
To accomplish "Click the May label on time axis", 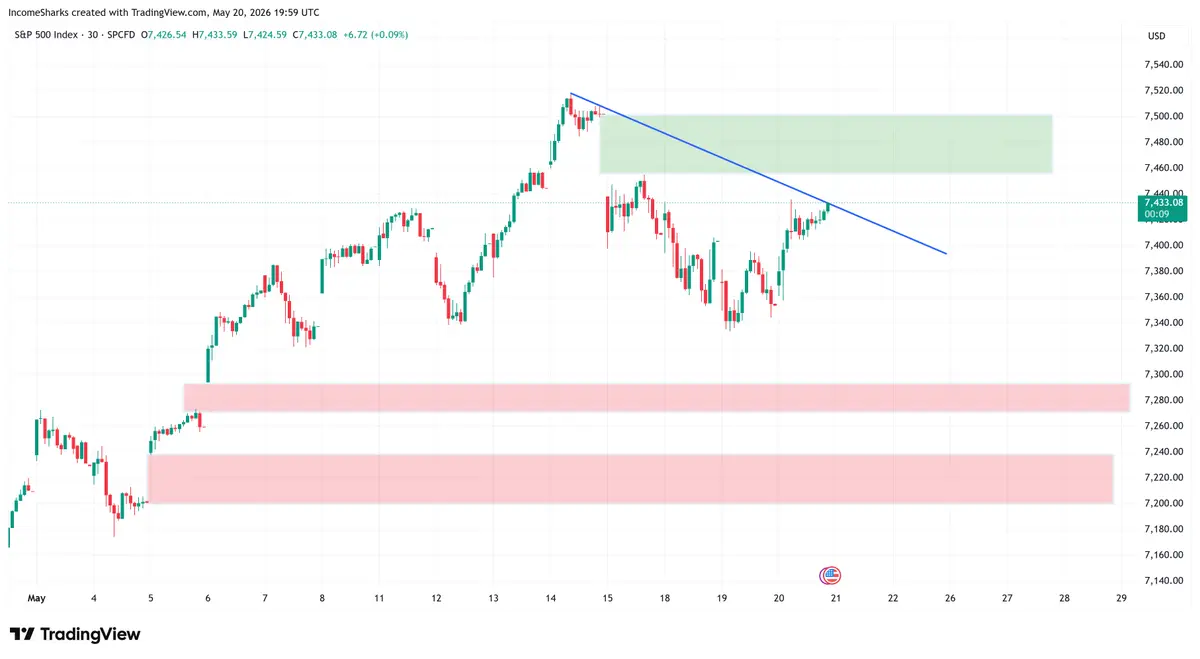I will 36,598.
